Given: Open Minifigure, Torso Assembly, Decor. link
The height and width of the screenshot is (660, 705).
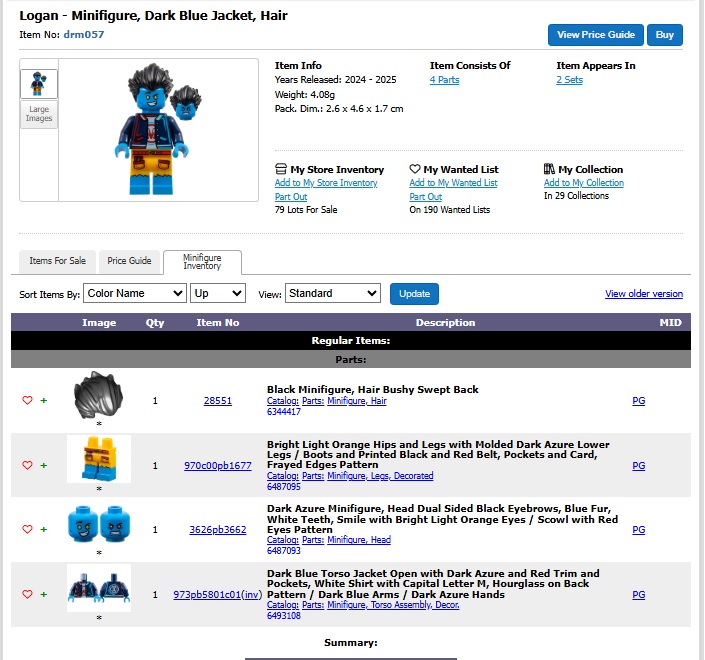Looking at the screenshot, I should 393,605.
